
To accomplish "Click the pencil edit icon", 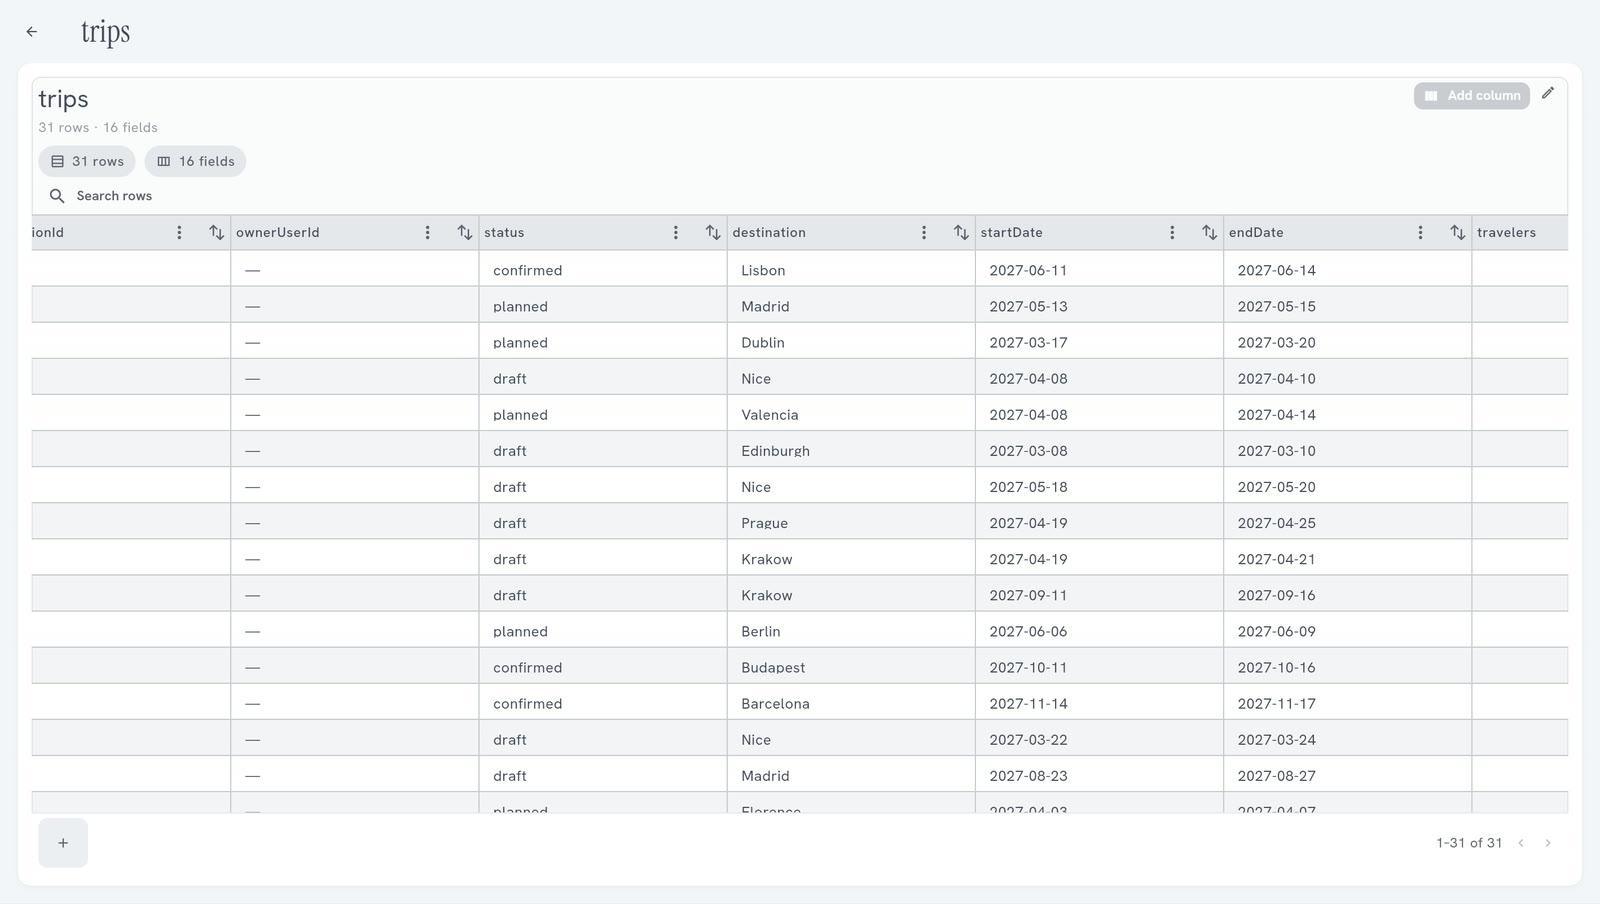I will [1548, 93].
